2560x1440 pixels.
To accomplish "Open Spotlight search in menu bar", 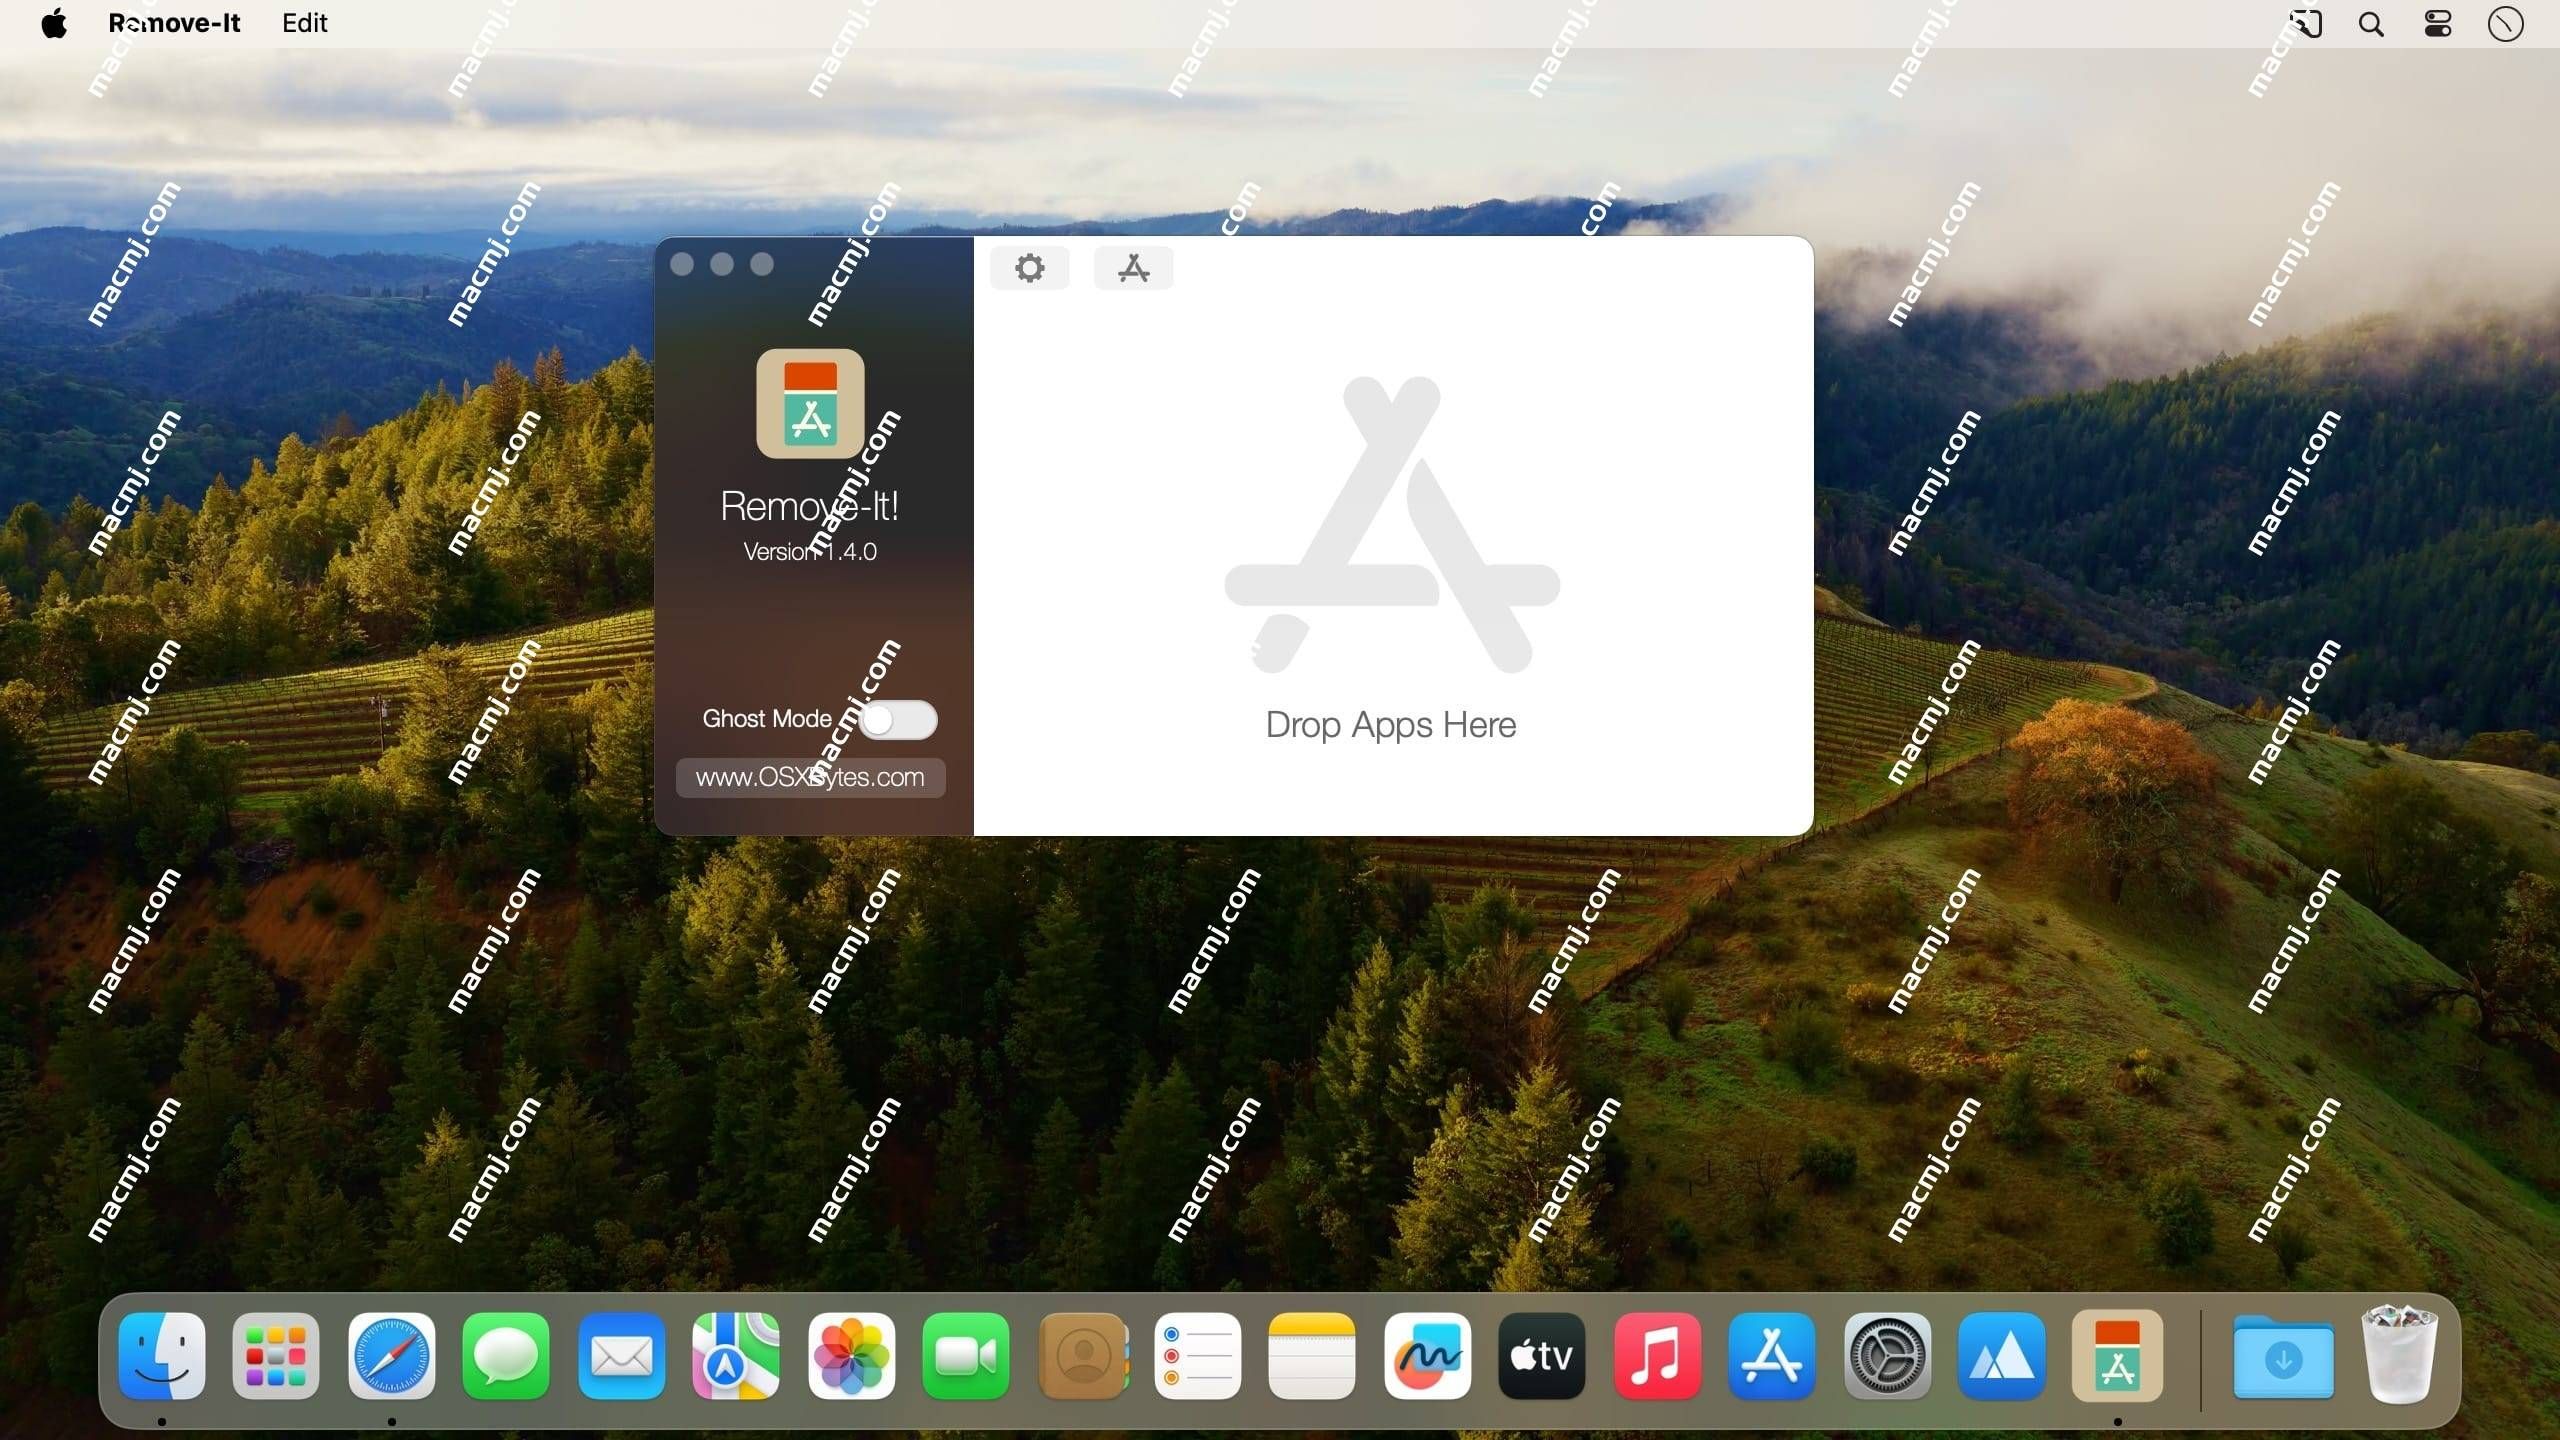I will [2371, 24].
